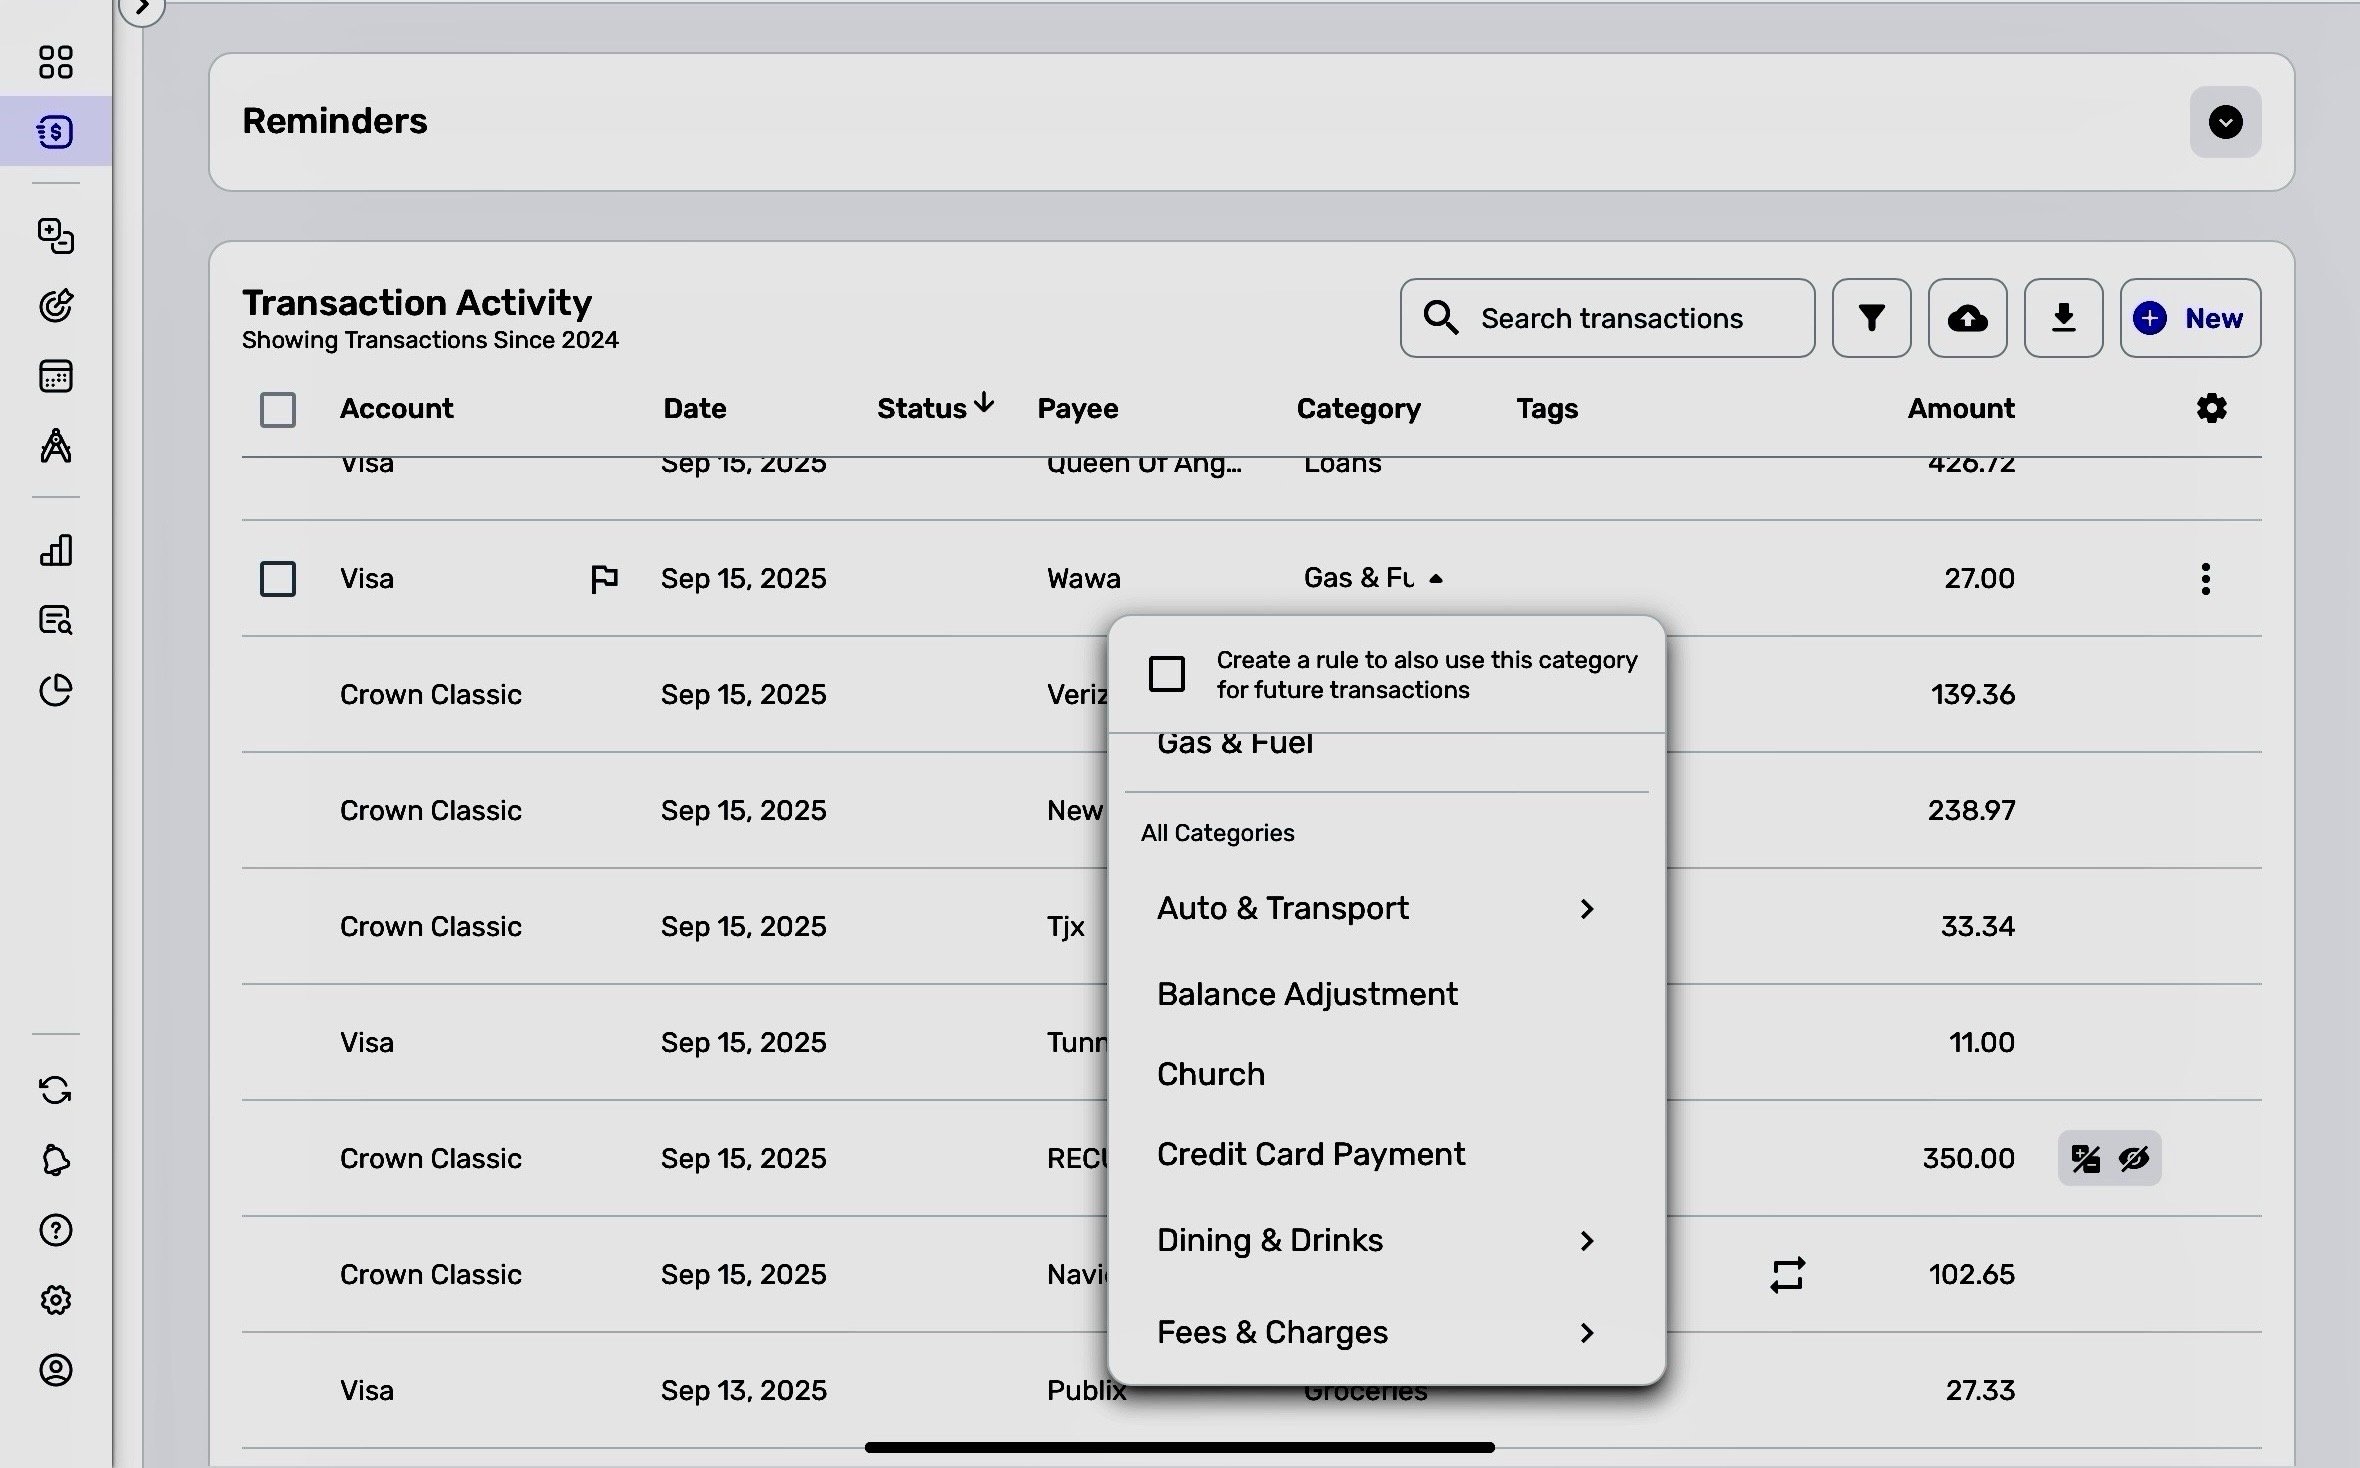This screenshot has height=1468, width=2360.
Task: Check the create rule for future transactions box
Action: point(1167,674)
